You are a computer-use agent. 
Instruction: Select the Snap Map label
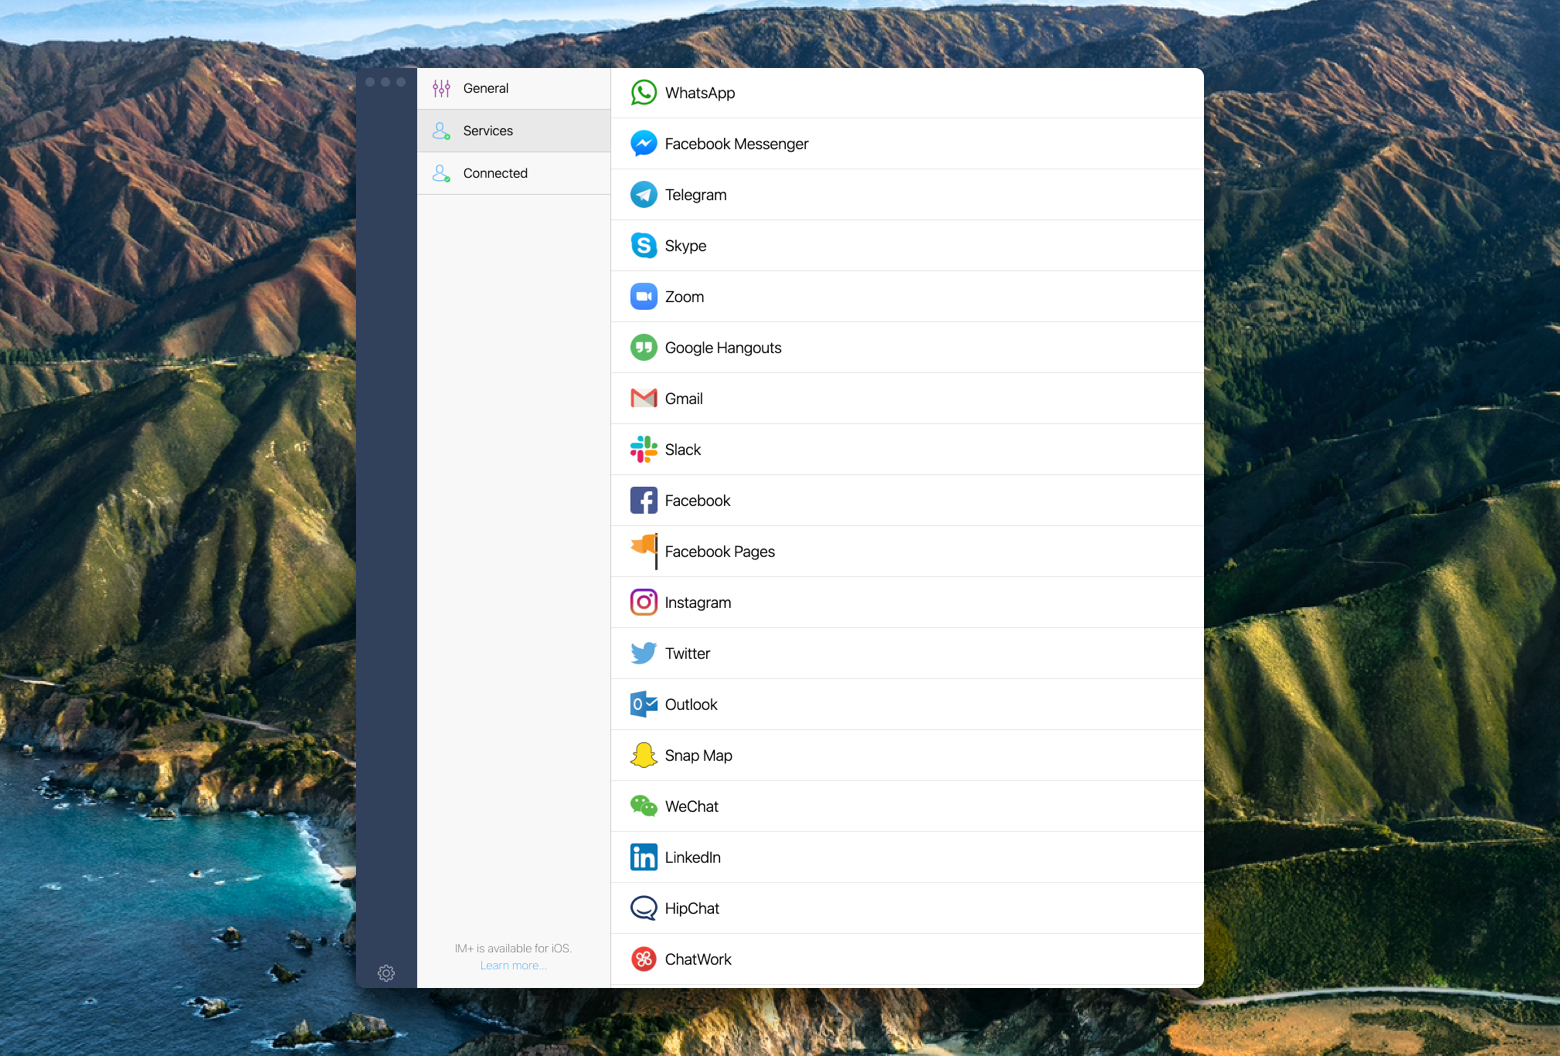pos(699,756)
